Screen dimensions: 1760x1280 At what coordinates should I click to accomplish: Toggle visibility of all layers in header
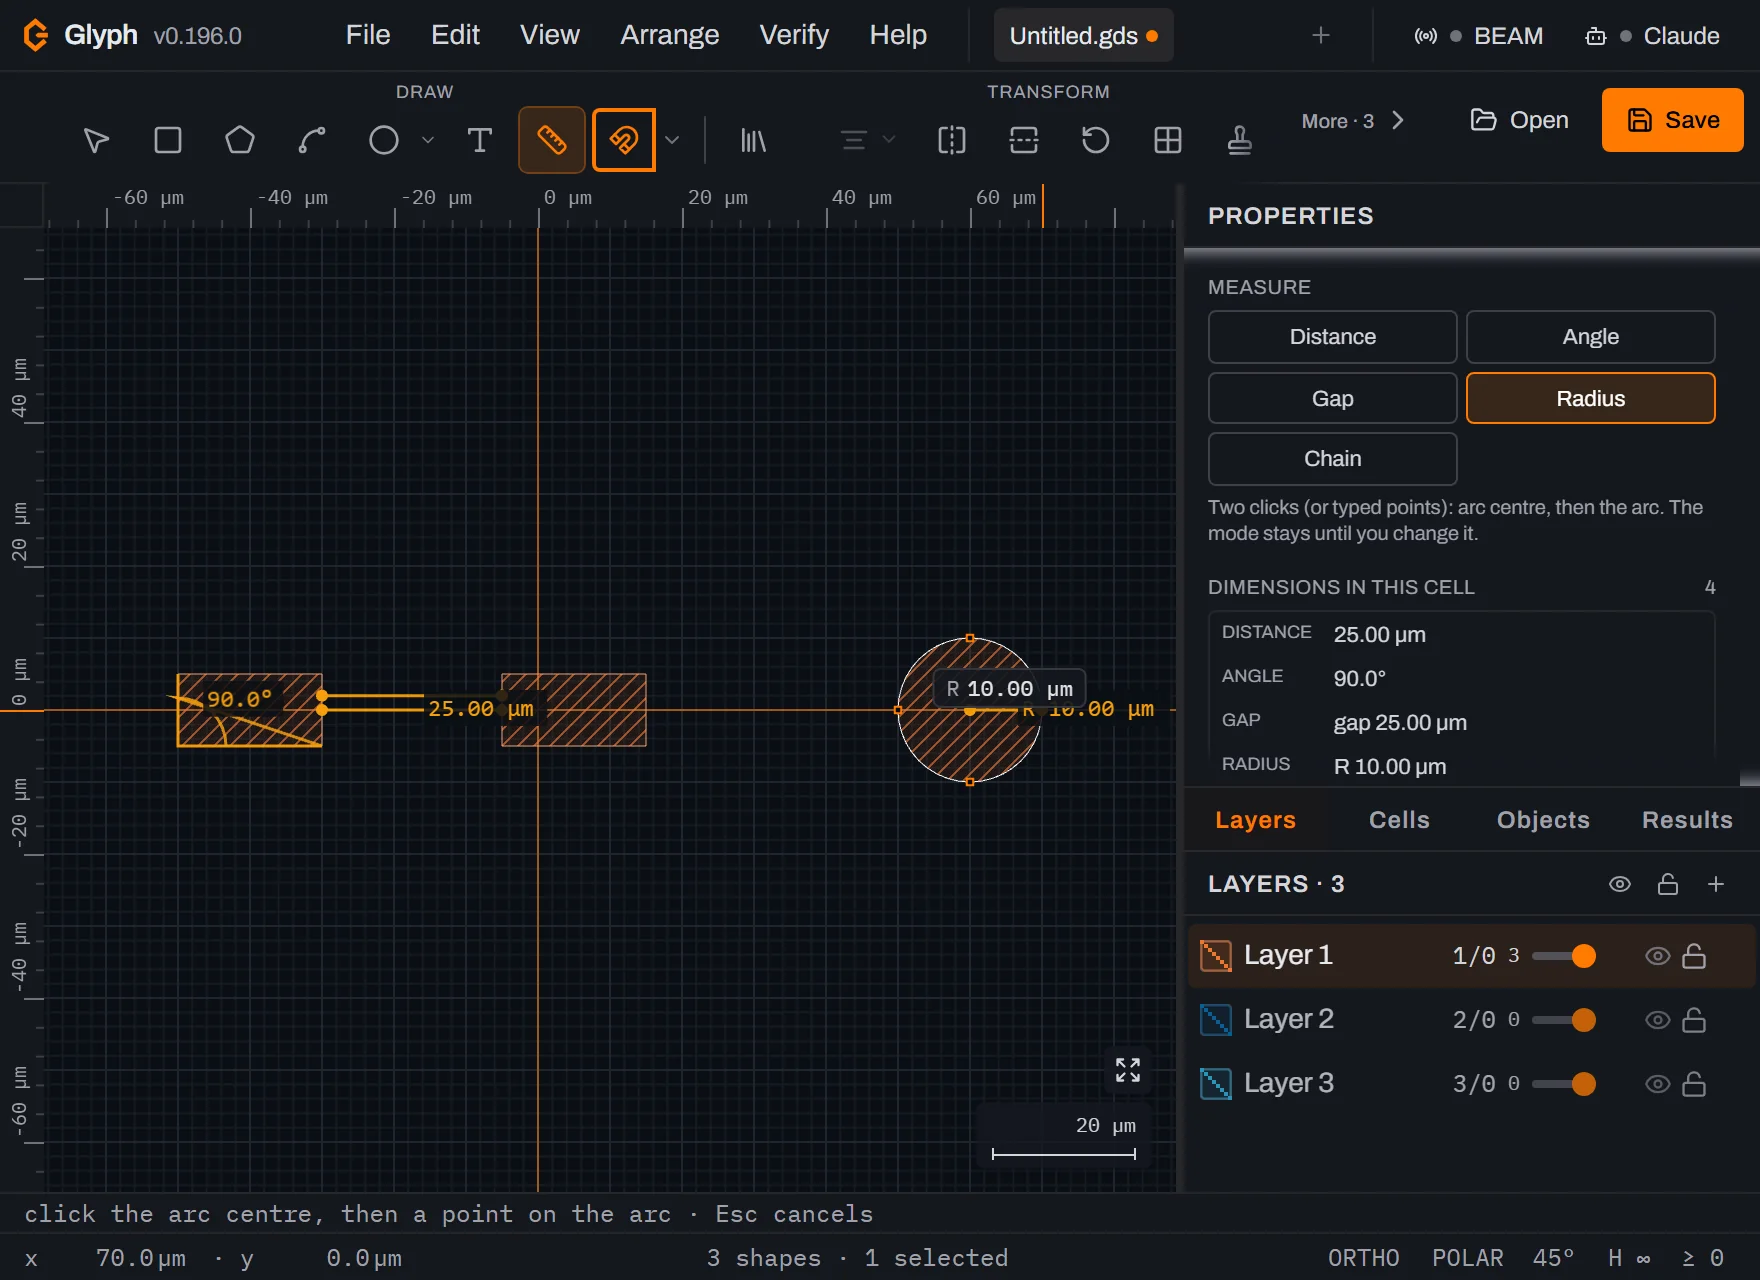click(1620, 884)
